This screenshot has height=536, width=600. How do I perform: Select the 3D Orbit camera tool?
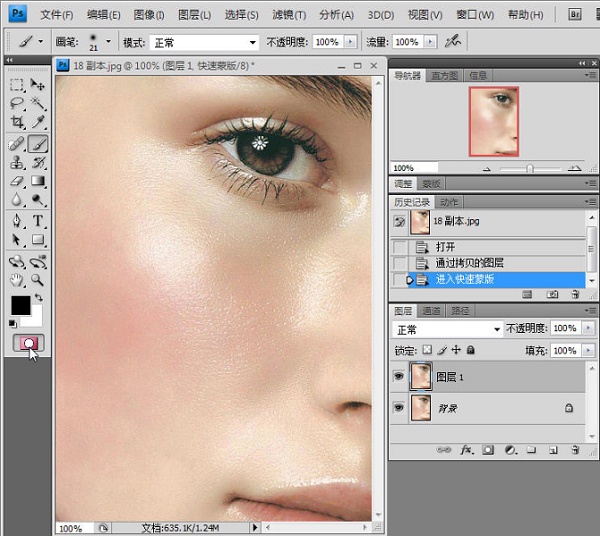coord(38,262)
